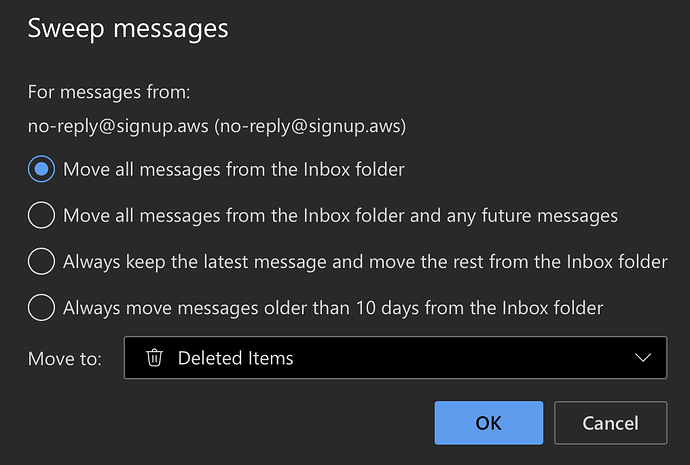
Task: Click the sender address shown in parentheses
Action: pyautogui.click(x=310, y=127)
